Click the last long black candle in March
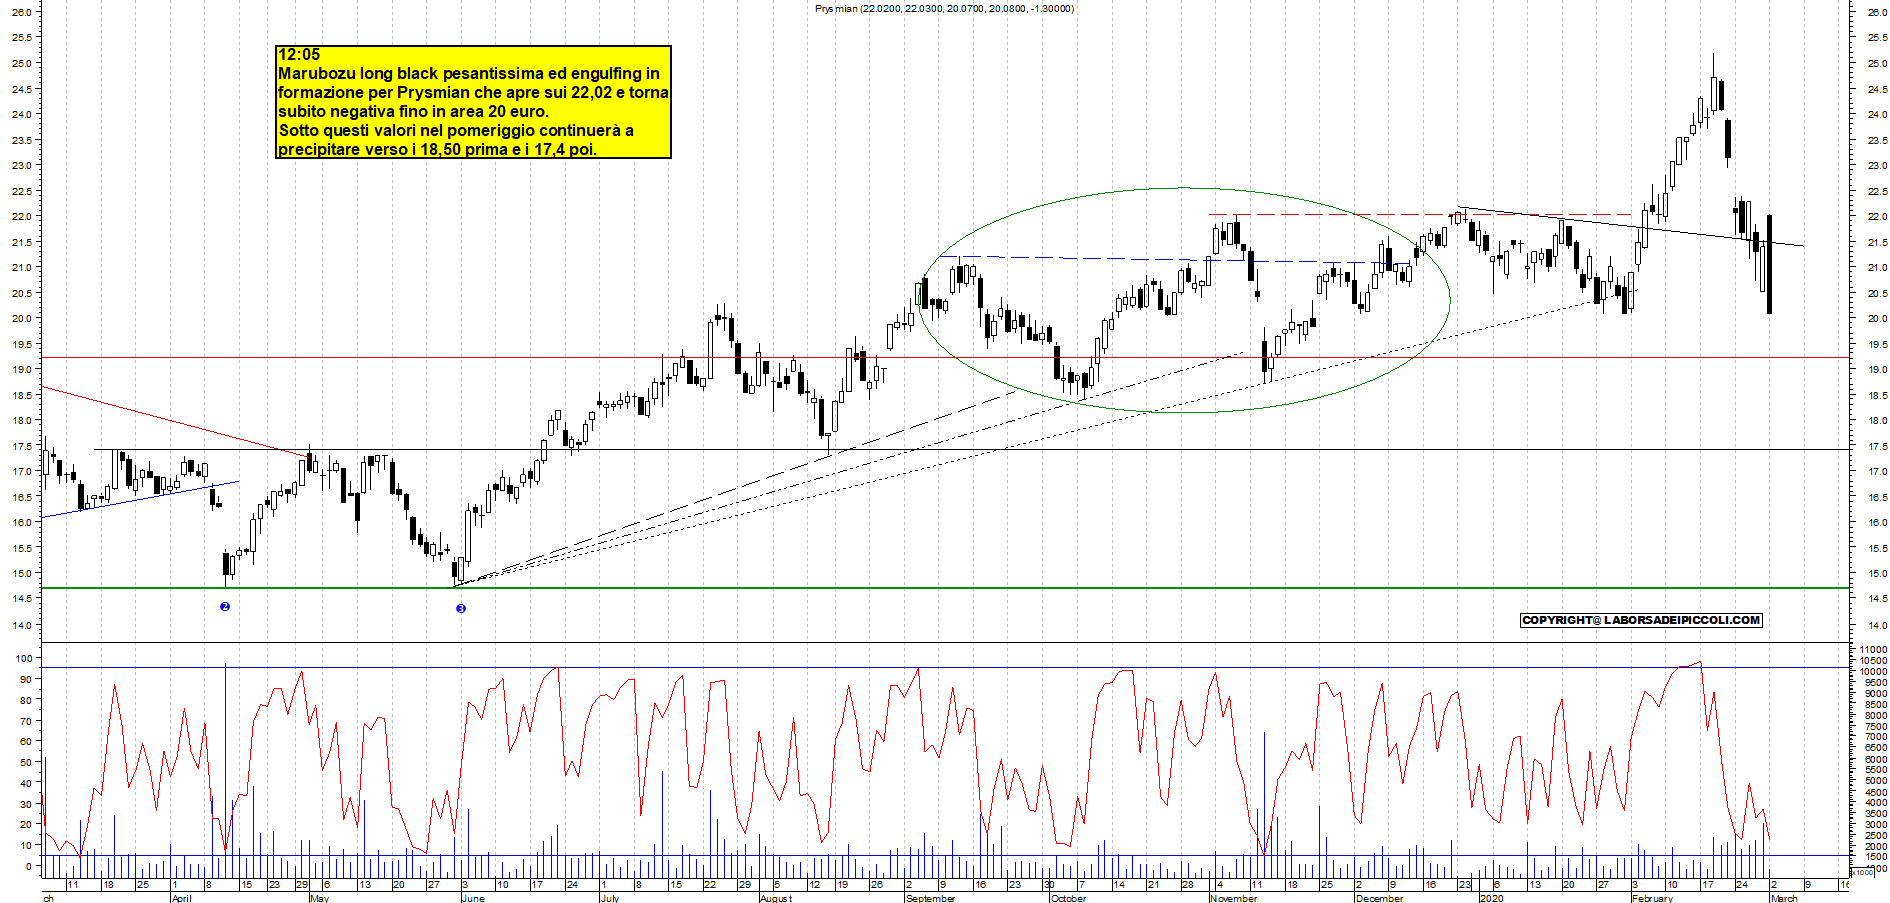 tap(1769, 264)
